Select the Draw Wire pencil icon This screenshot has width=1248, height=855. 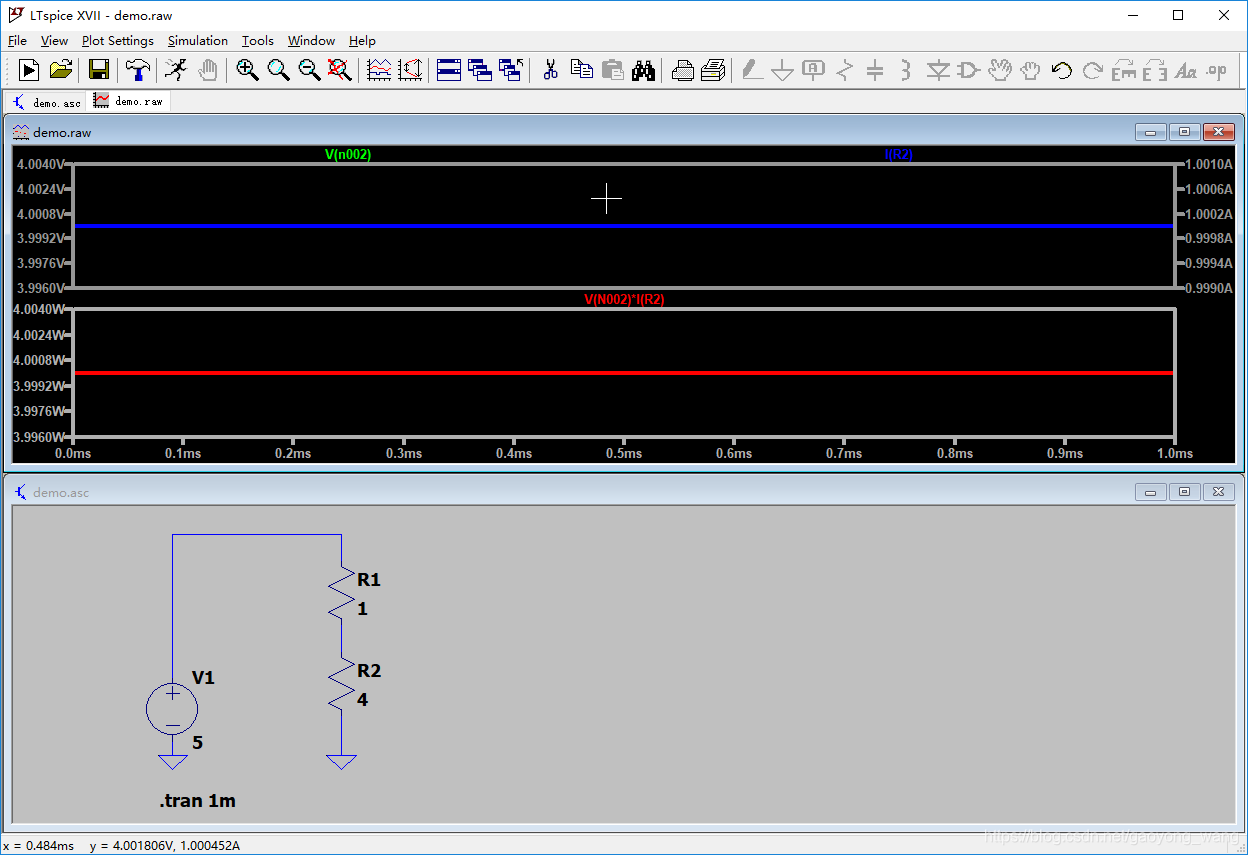[x=752, y=69]
